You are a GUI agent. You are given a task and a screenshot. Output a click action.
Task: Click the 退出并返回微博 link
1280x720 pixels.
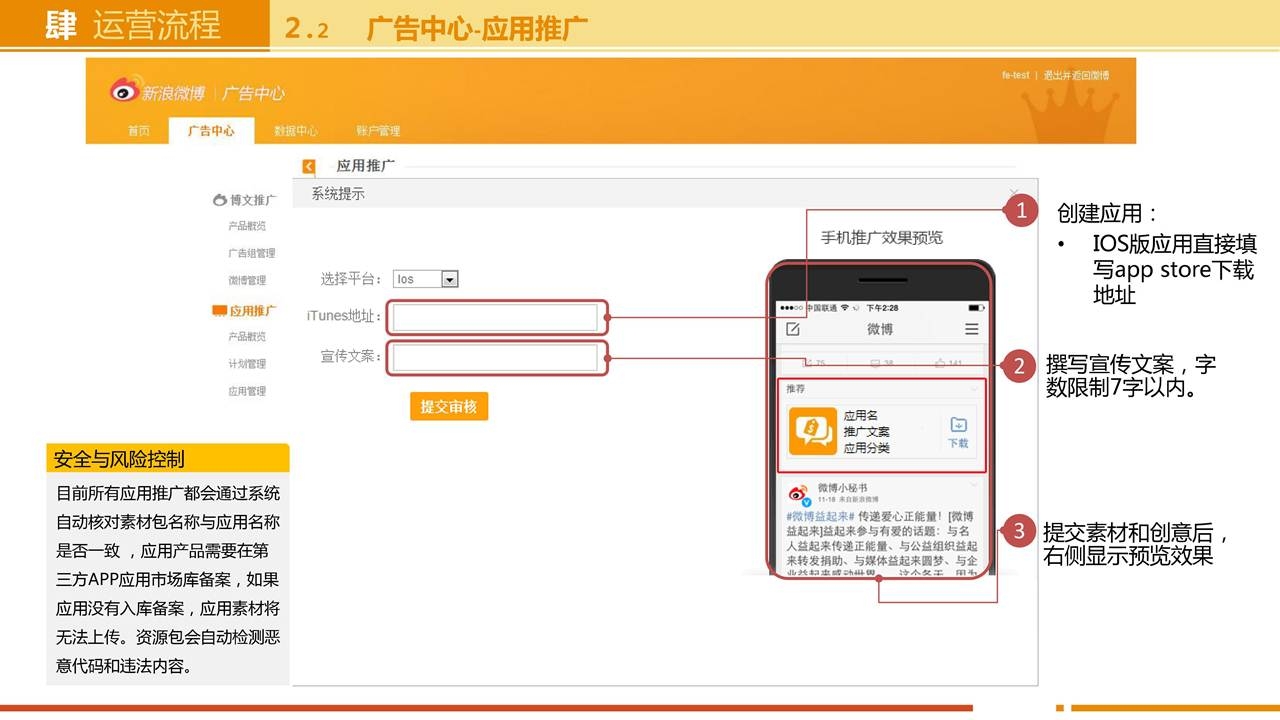(1075, 76)
